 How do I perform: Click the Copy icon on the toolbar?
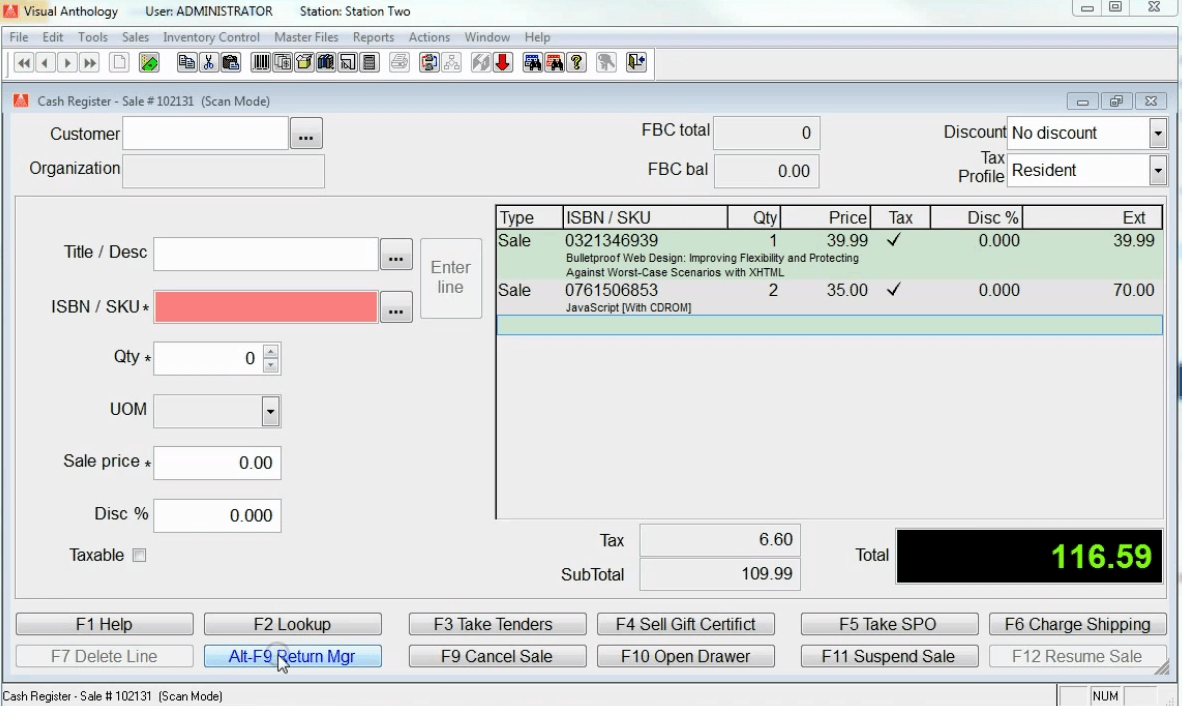click(186, 62)
